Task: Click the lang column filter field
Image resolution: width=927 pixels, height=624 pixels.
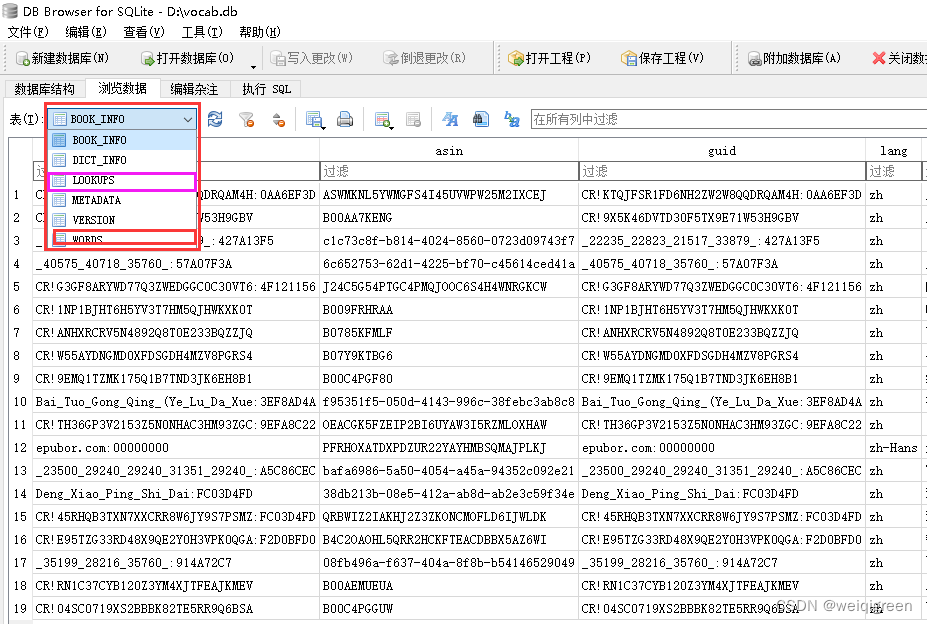Action: point(893,171)
